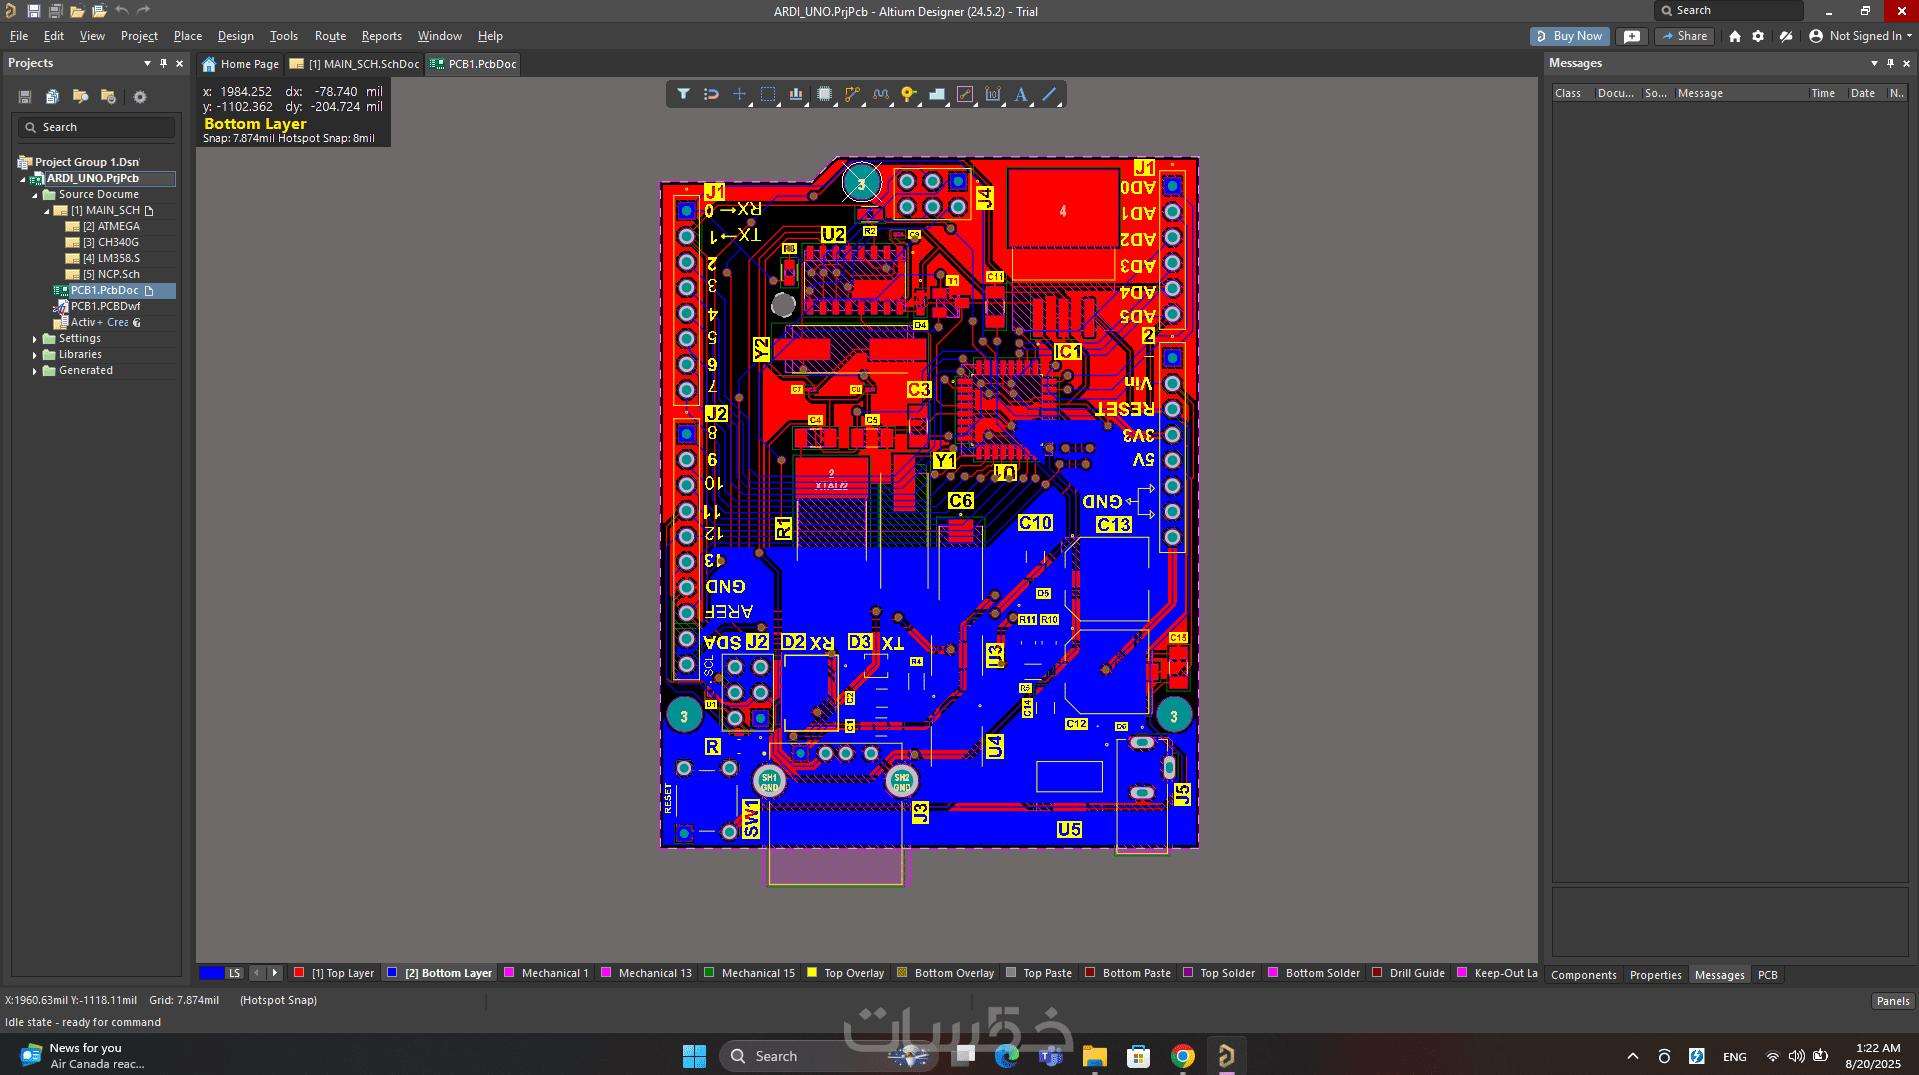This screenshot has width=1919, height=1075.
Task: Open the align objects tool
Action: [796, 94]
